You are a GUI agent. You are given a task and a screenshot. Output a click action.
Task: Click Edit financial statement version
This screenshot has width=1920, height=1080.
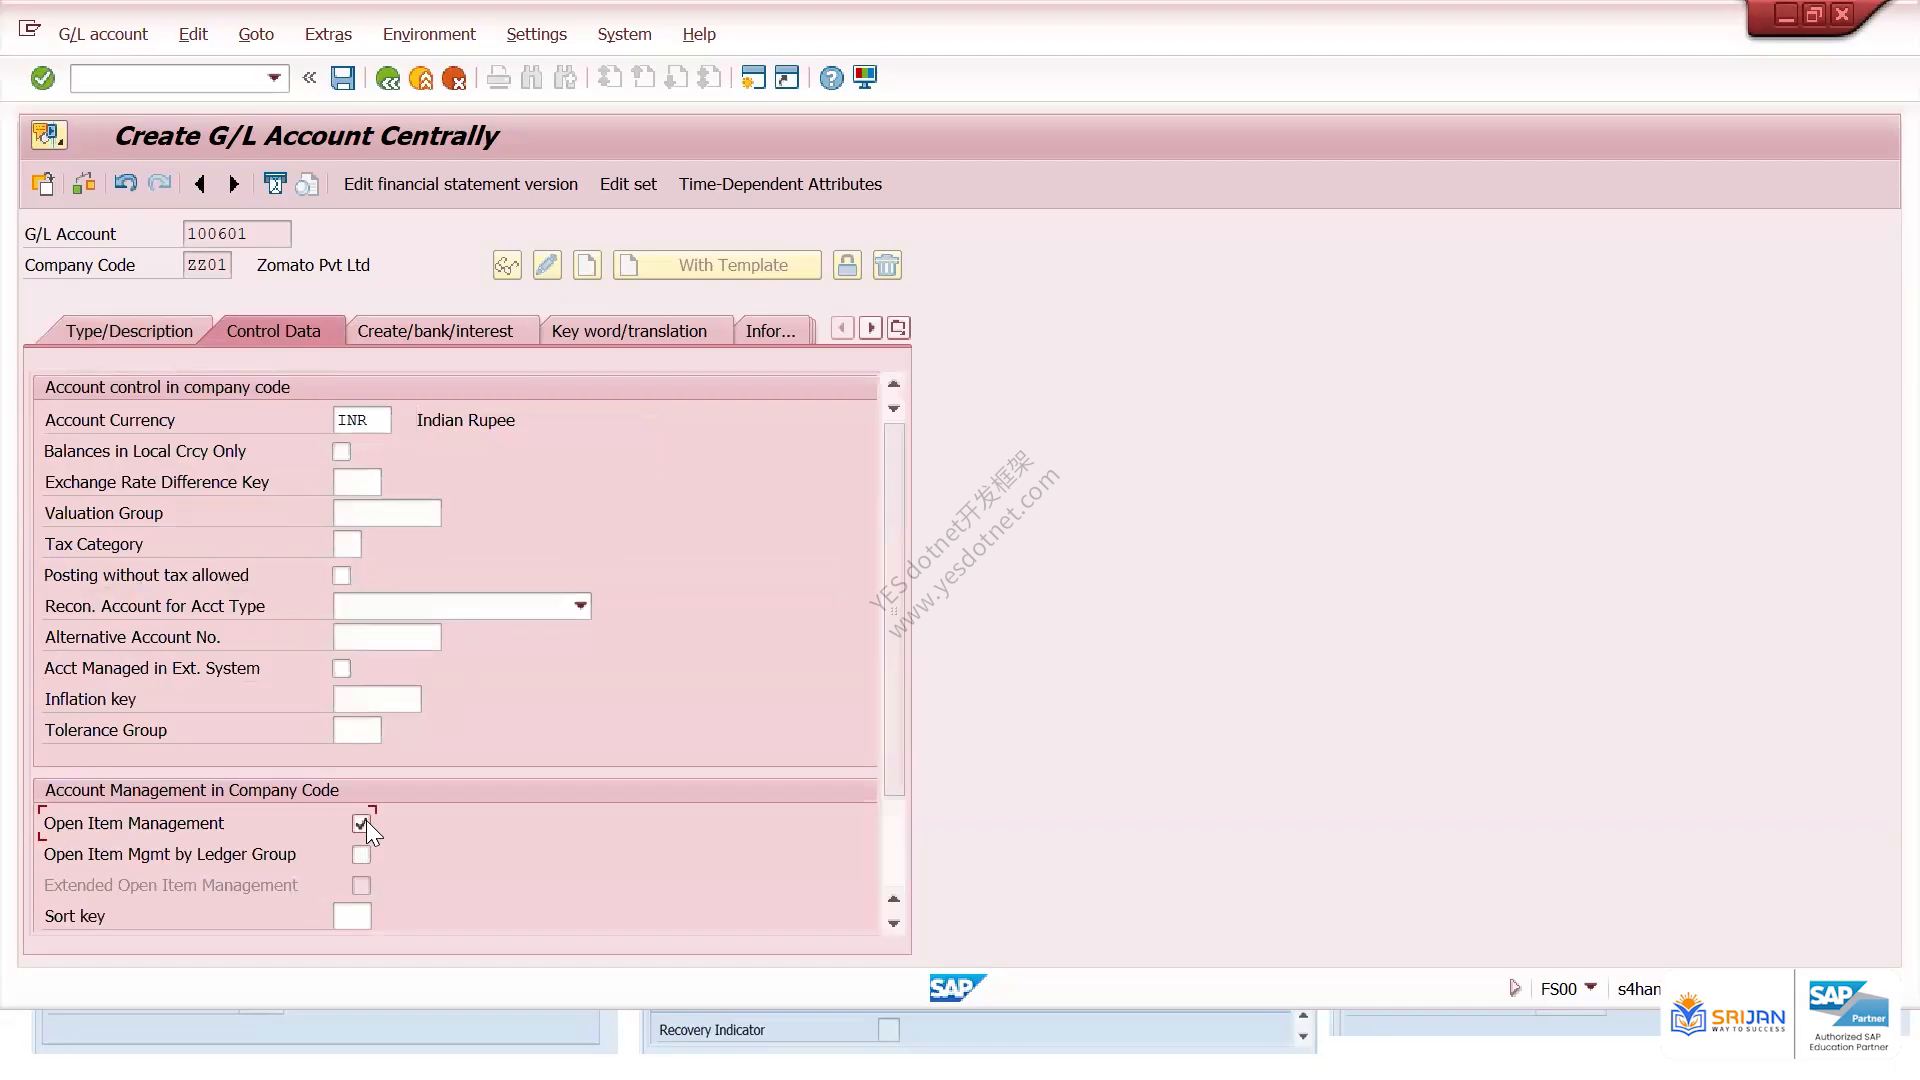[461, 184]
